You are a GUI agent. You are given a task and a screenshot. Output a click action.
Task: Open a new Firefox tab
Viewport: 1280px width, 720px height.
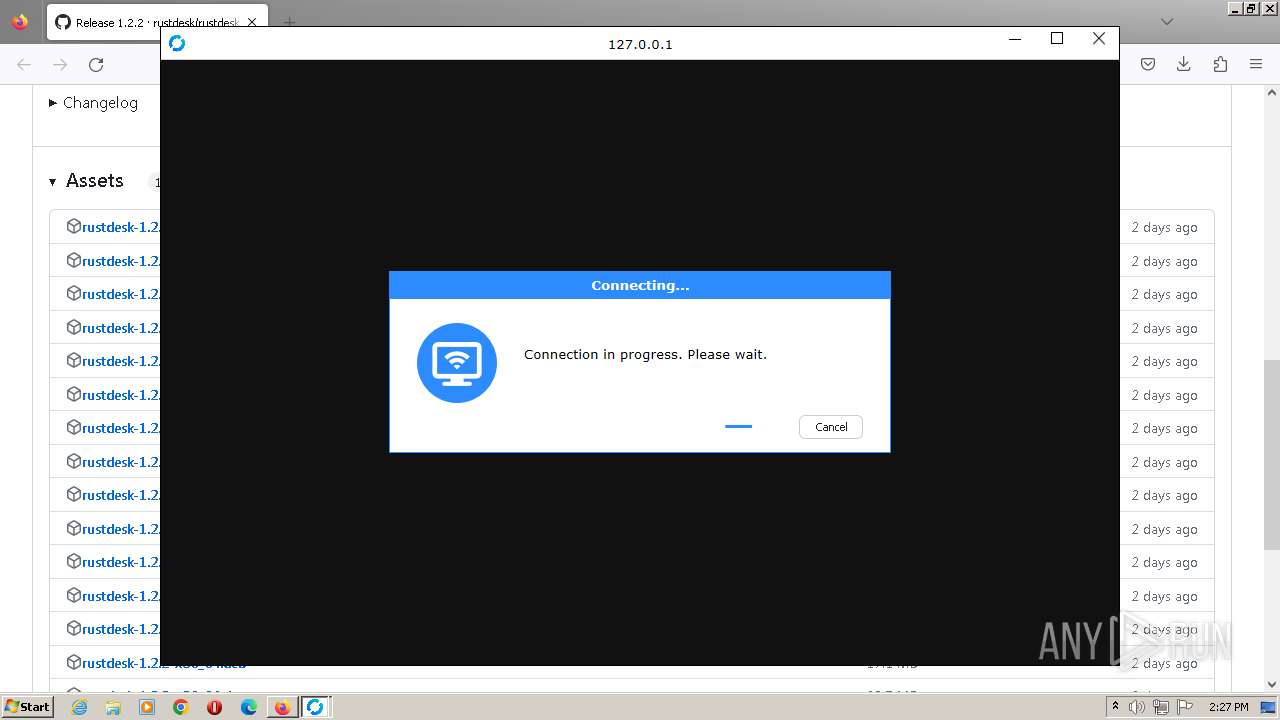click(289, 22)
